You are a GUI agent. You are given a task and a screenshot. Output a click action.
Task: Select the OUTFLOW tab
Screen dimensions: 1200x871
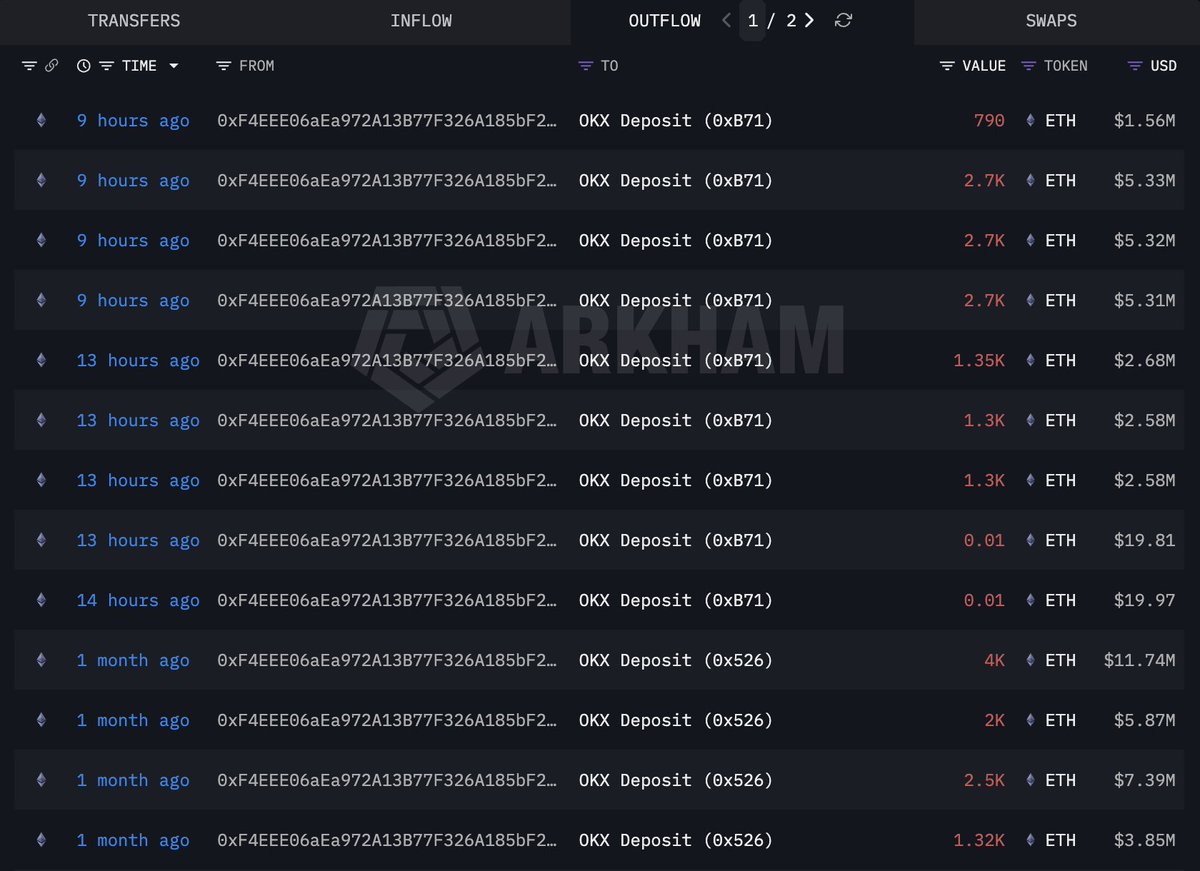point(665,21)
